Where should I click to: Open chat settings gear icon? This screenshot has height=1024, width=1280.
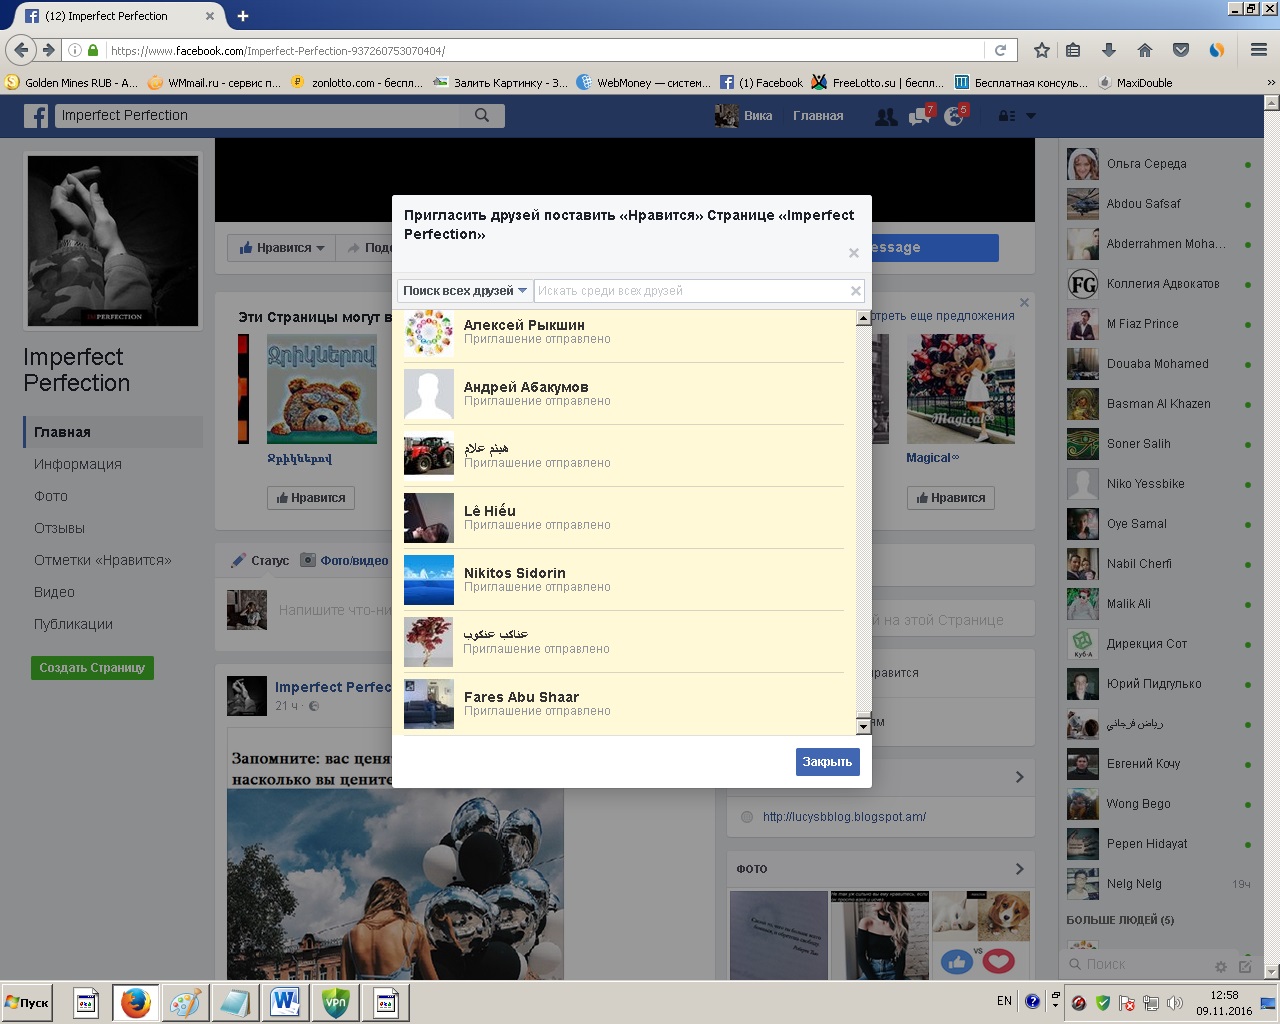pos(1220,966)
